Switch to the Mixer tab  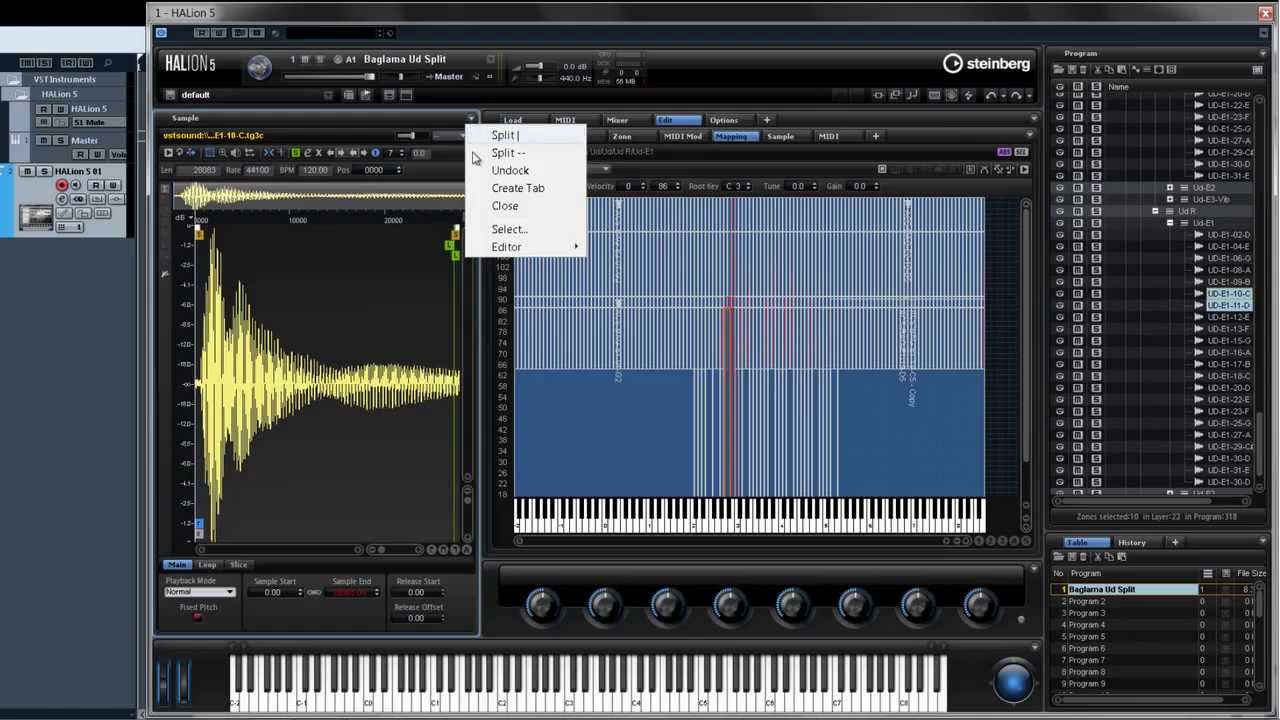[618, 120]
